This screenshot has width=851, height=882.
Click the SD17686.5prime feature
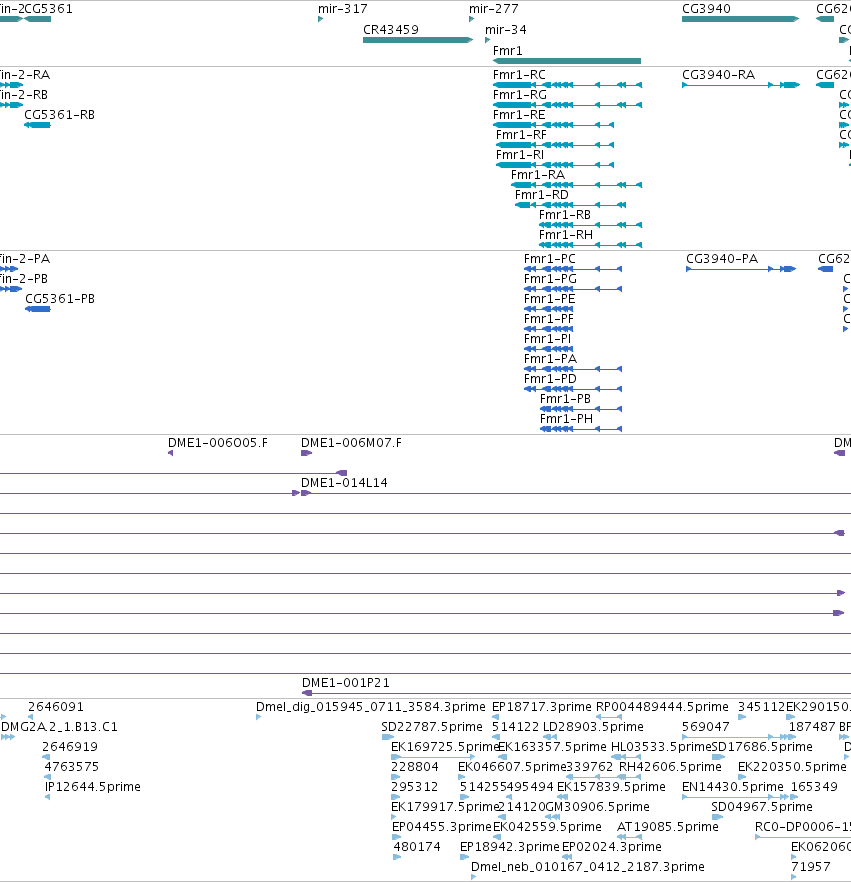click(718, 757)
